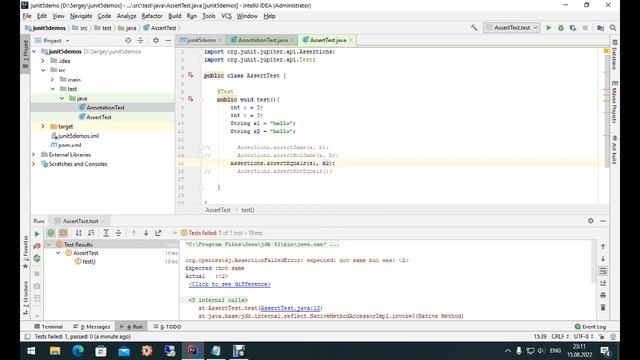
Task: Select test() in the test results tree
Action: coord(89,261)
